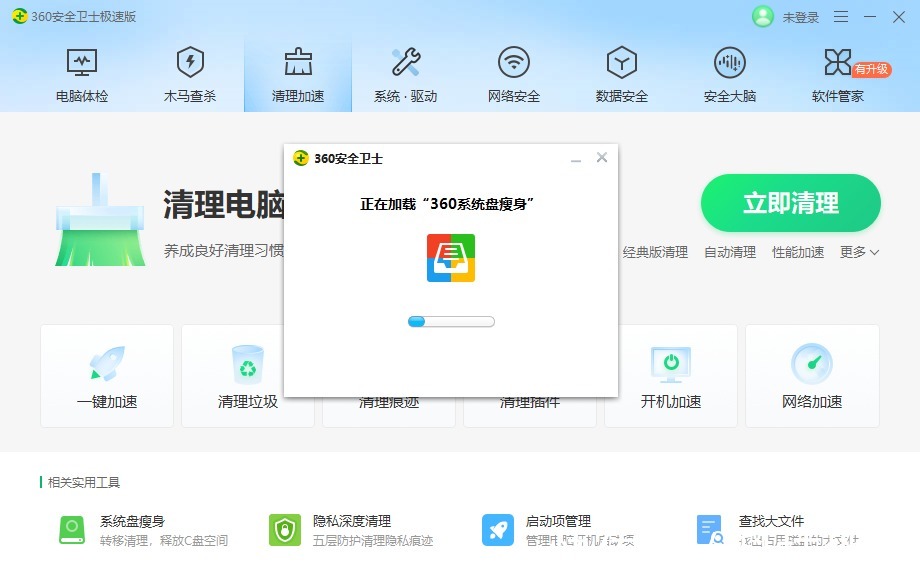Viewport: 920px width, 580px height.
Task: Open 安全大脑 icon
Action: [729, 62]
